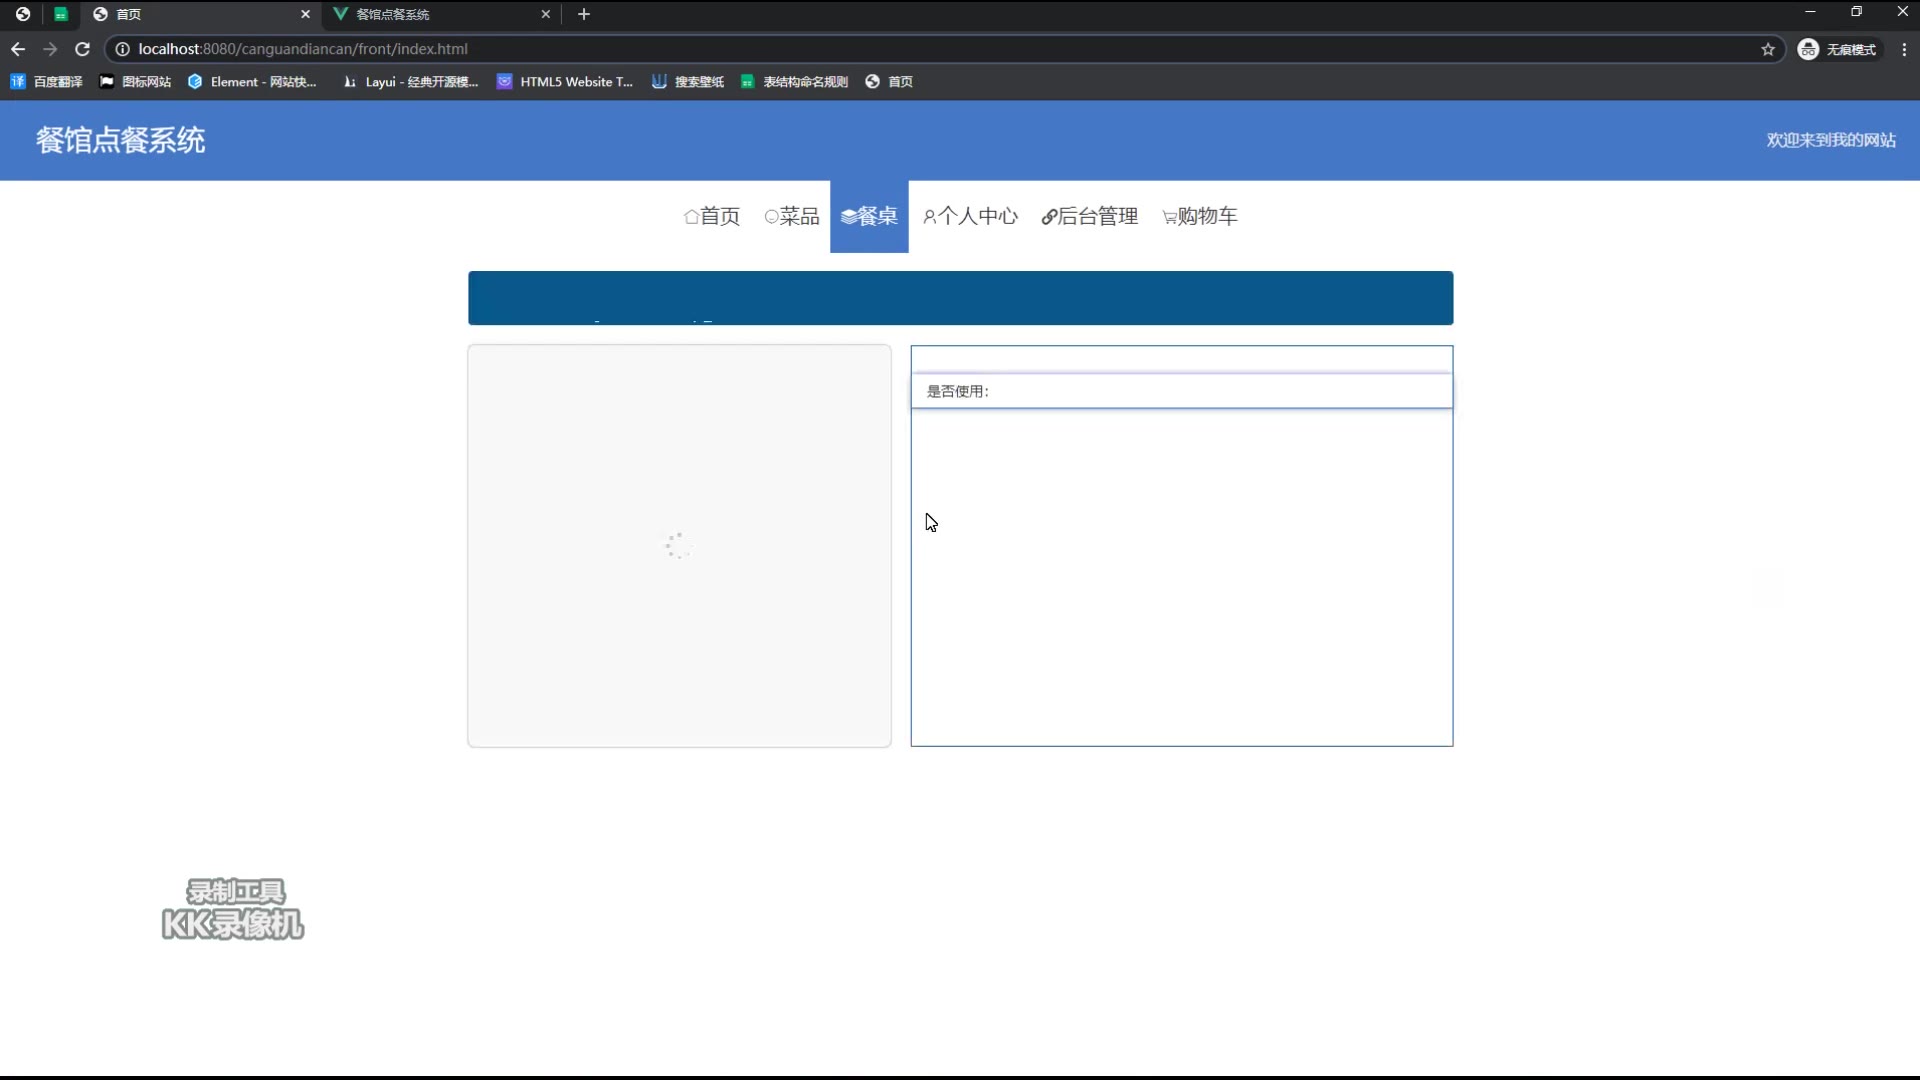Screen dimensions: 1920x1080
Task: View site information icon in address bar
Action: click(122, 49)
